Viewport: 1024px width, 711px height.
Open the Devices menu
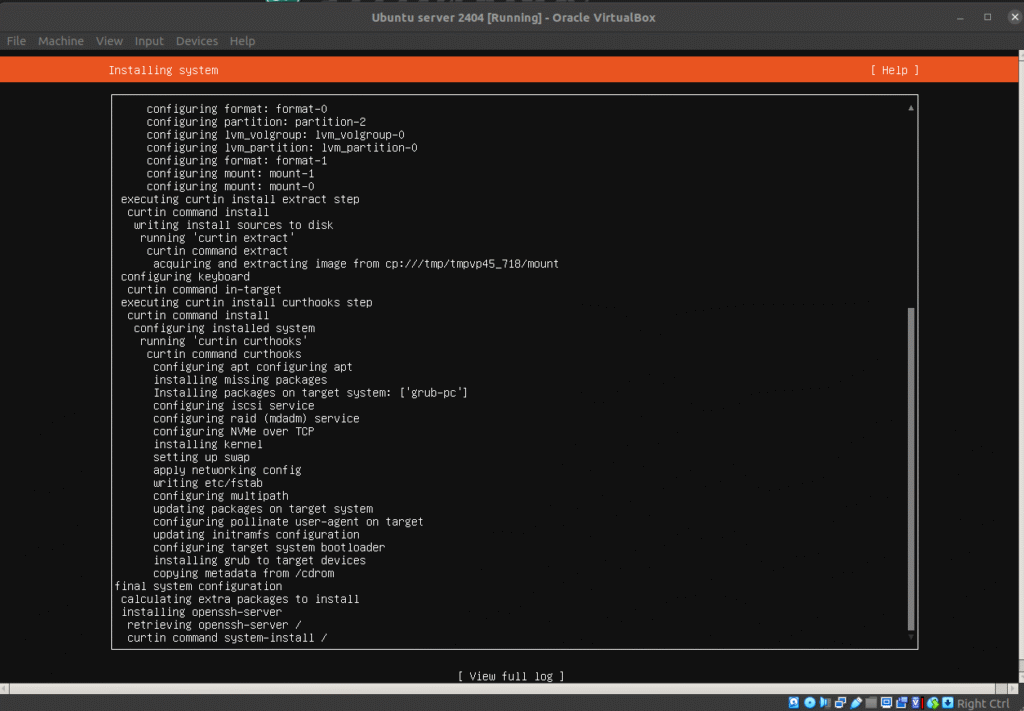pyautogui.click(x=196, y=41)
